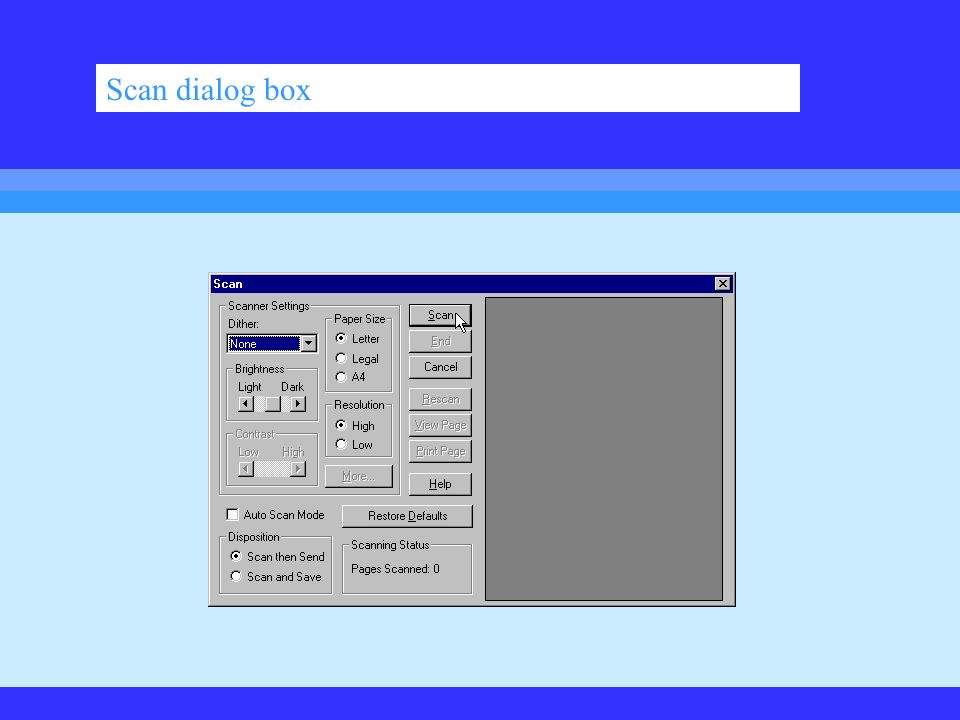
Task: Click Contrast right arrow toward High
Action: (x=298, y=469)
